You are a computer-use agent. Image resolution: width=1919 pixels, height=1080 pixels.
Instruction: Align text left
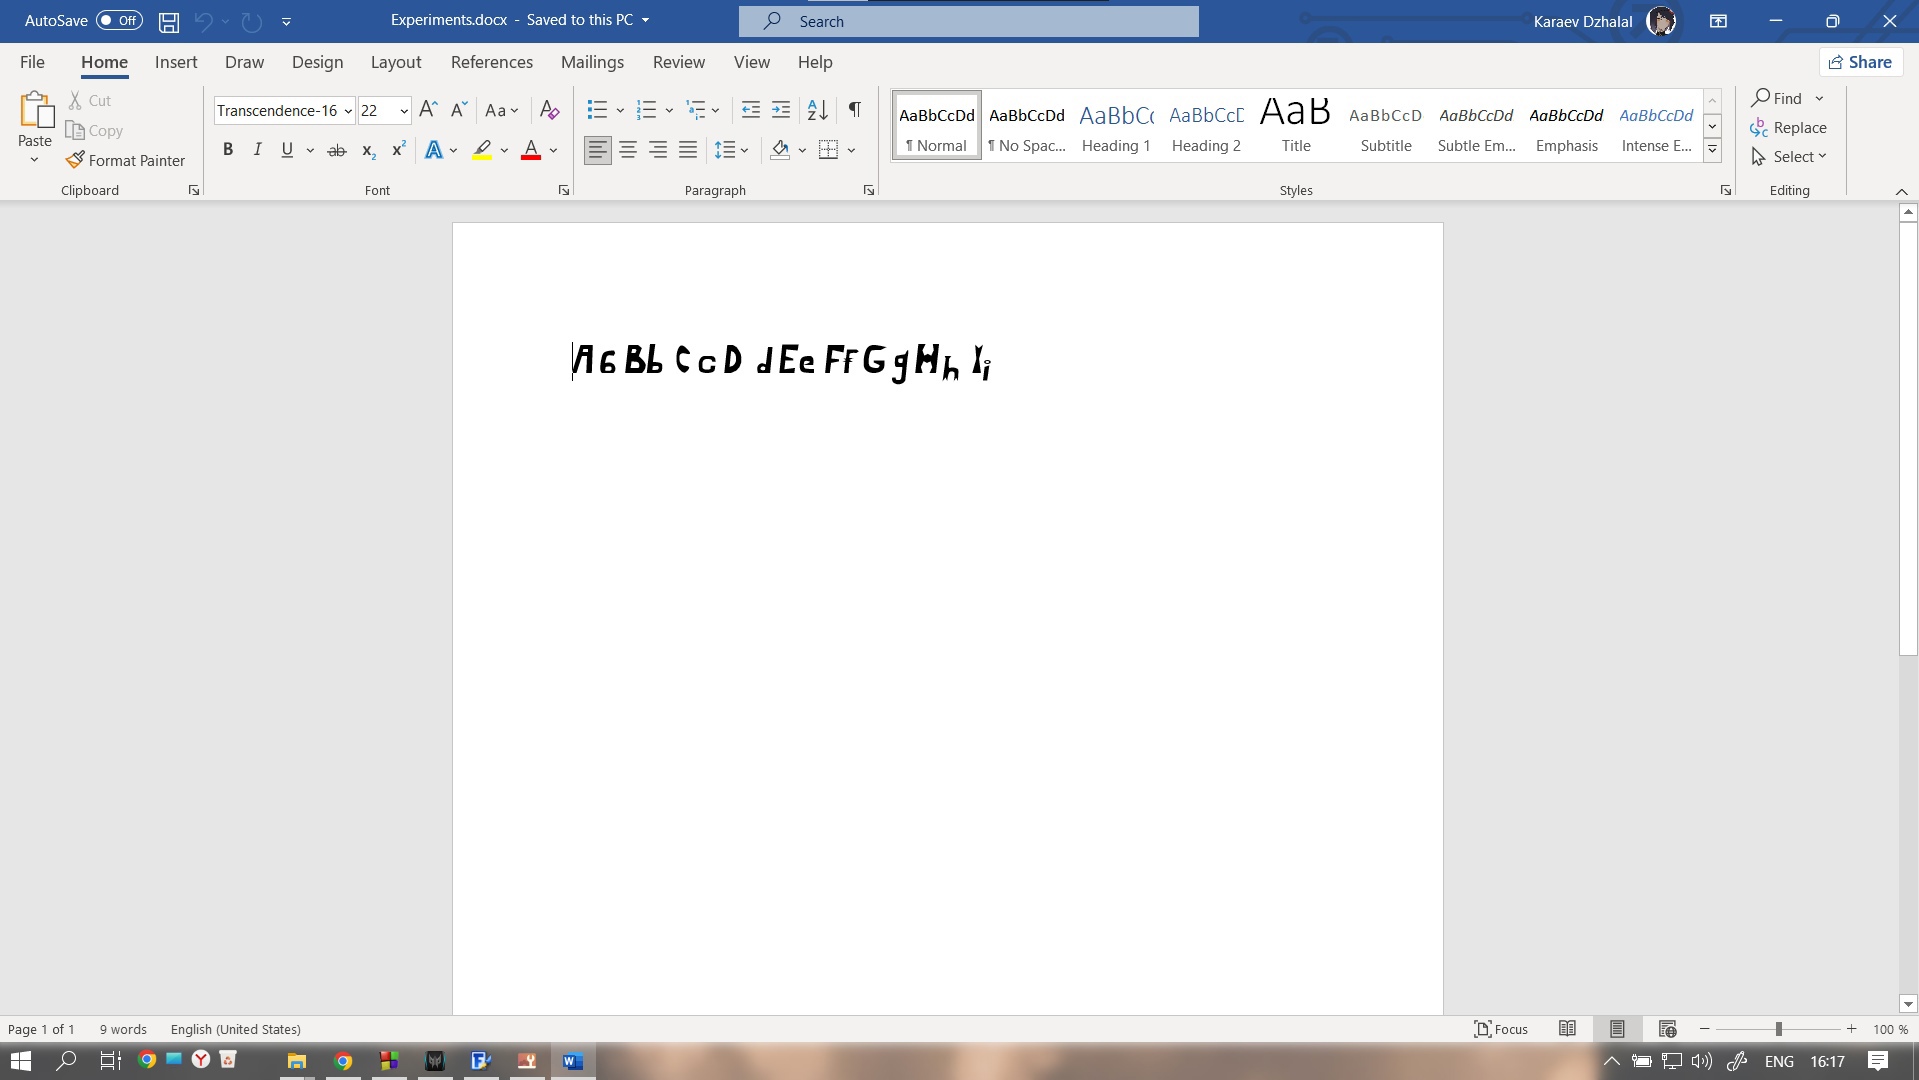(x=597, y=150)
